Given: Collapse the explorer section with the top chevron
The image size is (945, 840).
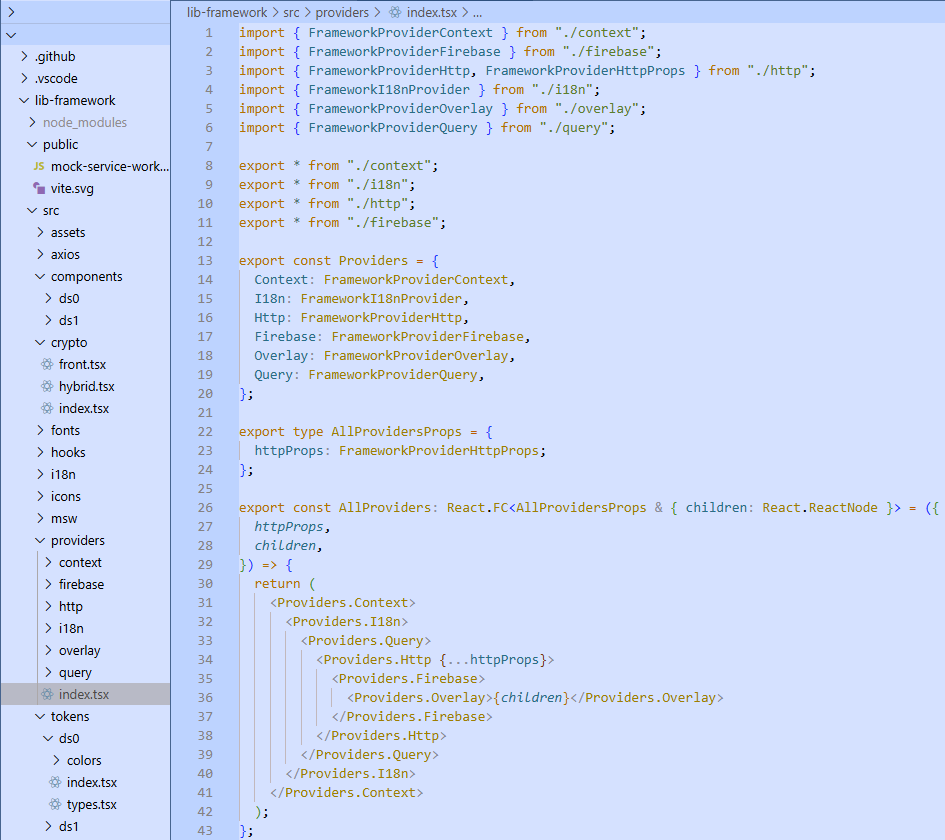Looking at the screenshot, I should coord(10,34).
